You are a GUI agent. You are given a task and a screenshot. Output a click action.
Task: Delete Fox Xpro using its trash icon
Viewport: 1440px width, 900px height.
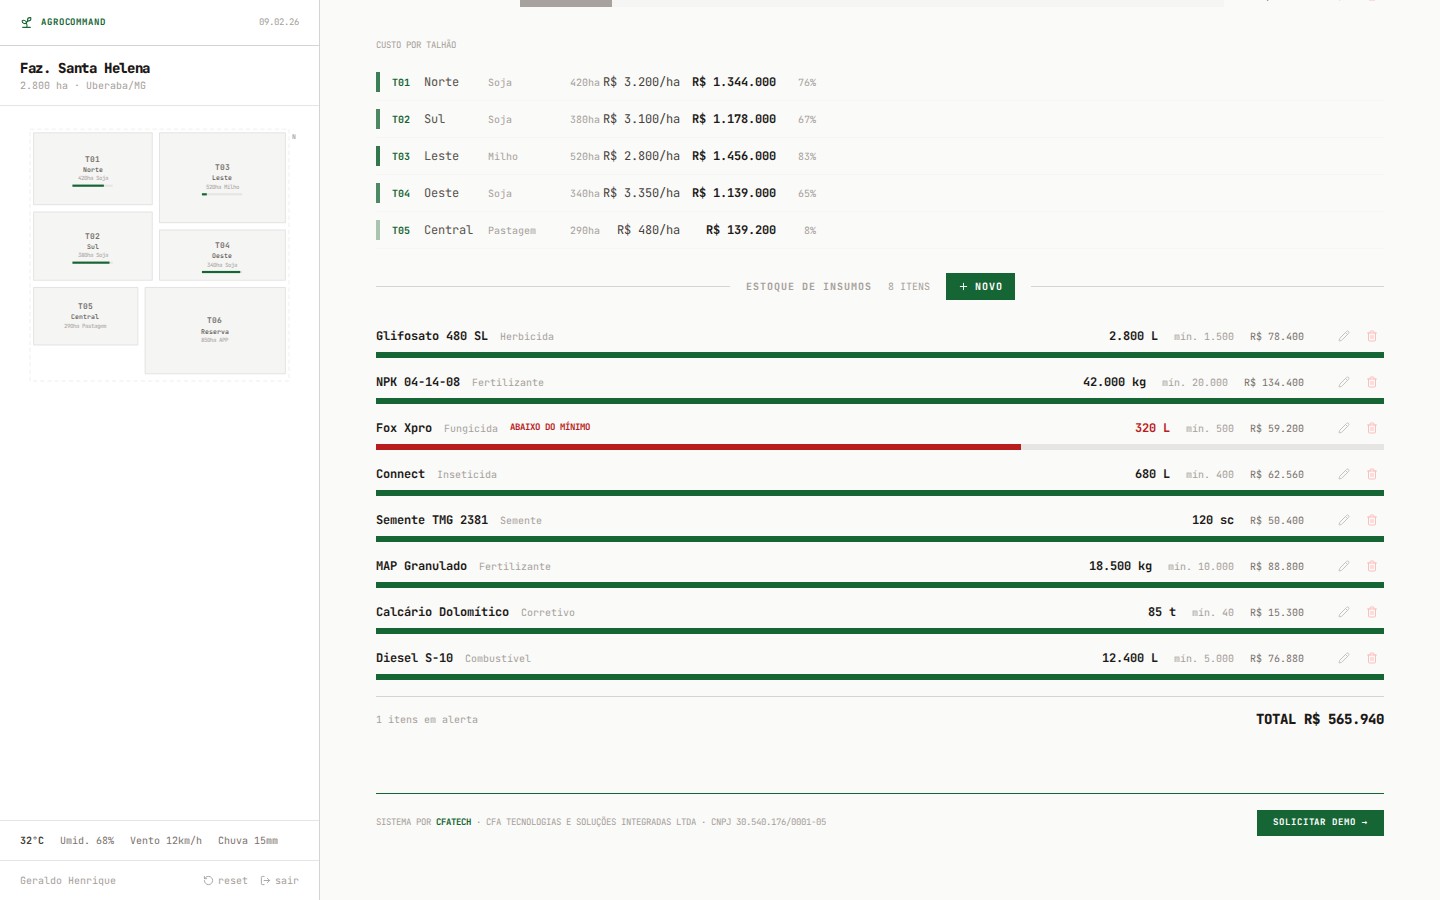pos(1371,428)
